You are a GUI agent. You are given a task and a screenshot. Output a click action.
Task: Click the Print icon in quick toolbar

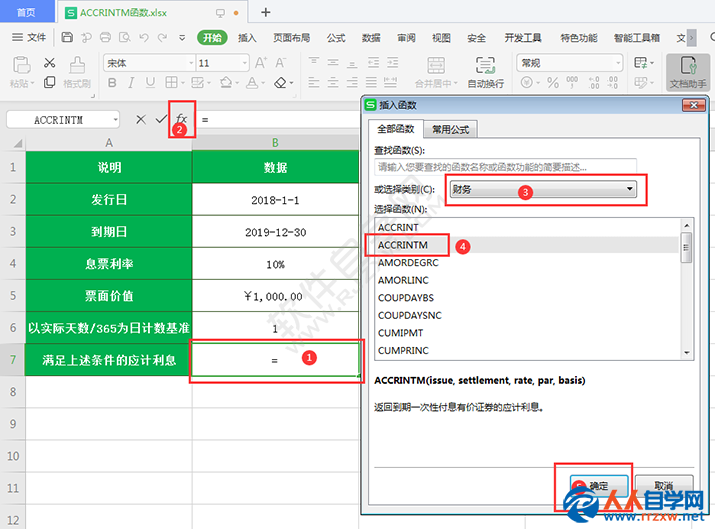pos(105,37)
